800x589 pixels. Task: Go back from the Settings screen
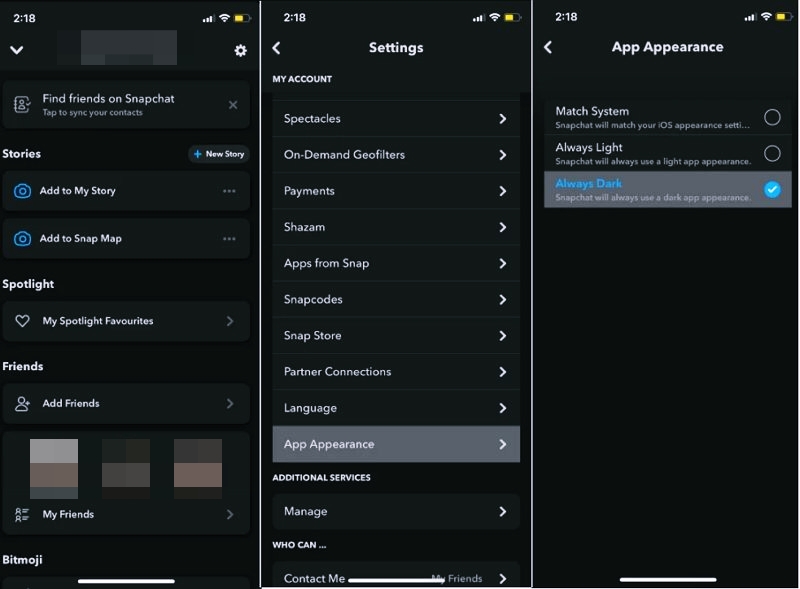[277, 48]
